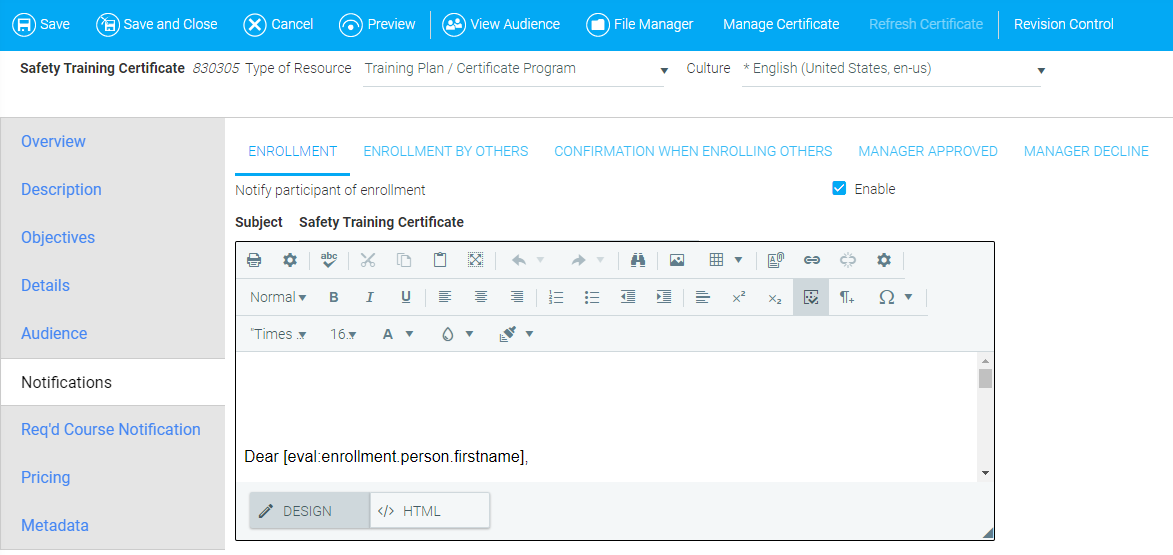1173x555 pixels.
Task: Select Pricing in the left sidebar
Action: tap(46, 477)
